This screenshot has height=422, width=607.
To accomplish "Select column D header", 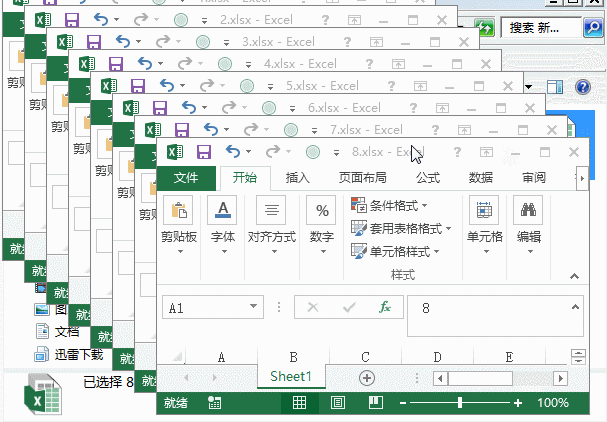I will (437, 357).
